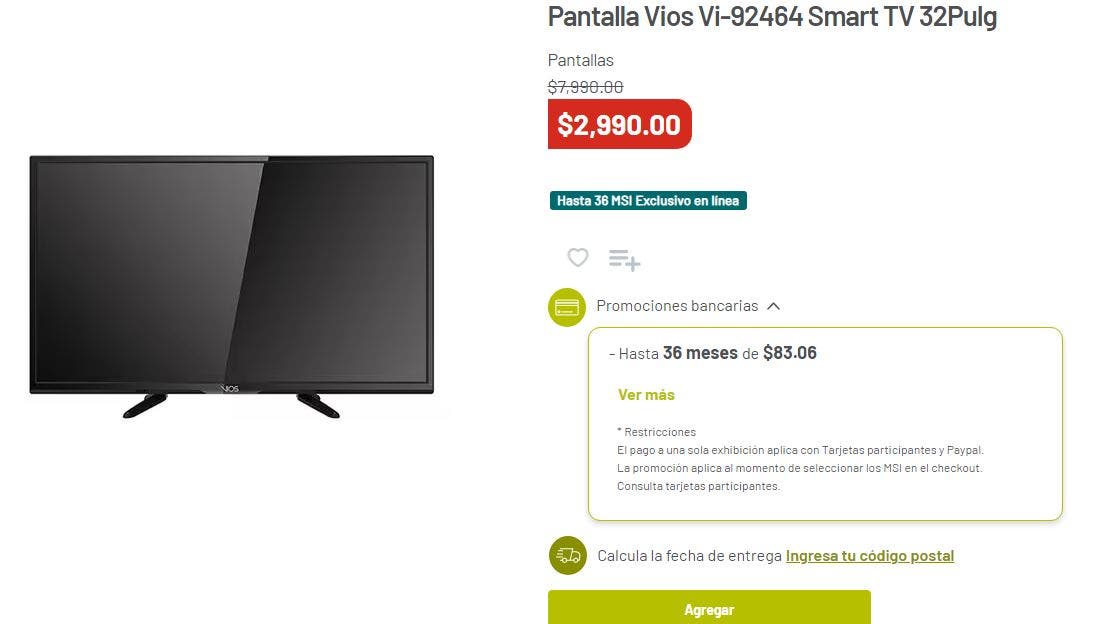Open the Vios TV product image
Screen dimensions: 1111x624
coord(232,286)
